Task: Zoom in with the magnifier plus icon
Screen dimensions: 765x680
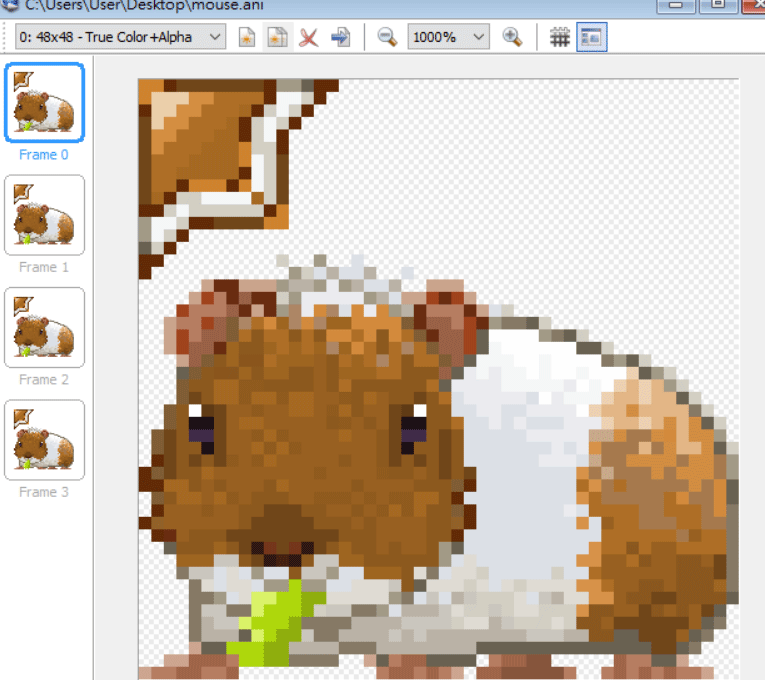Action: (x=512, y=37)
